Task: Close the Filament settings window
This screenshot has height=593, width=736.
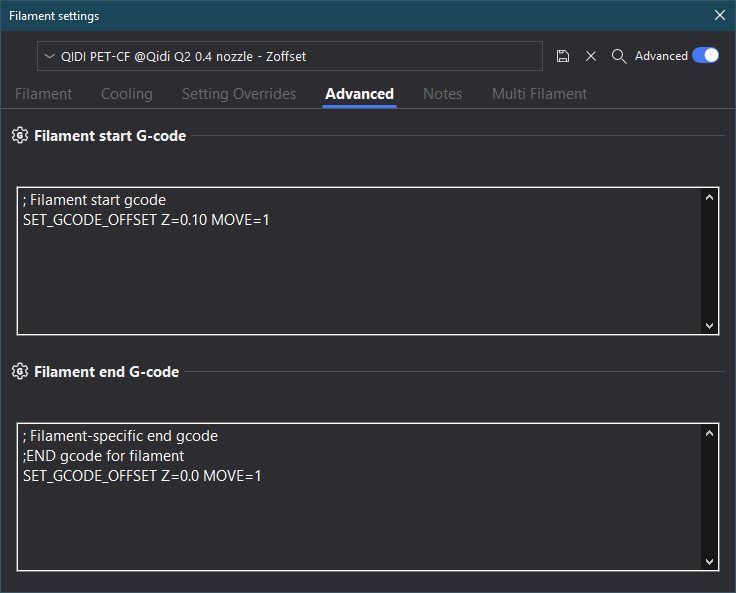Action: point(720,15)
